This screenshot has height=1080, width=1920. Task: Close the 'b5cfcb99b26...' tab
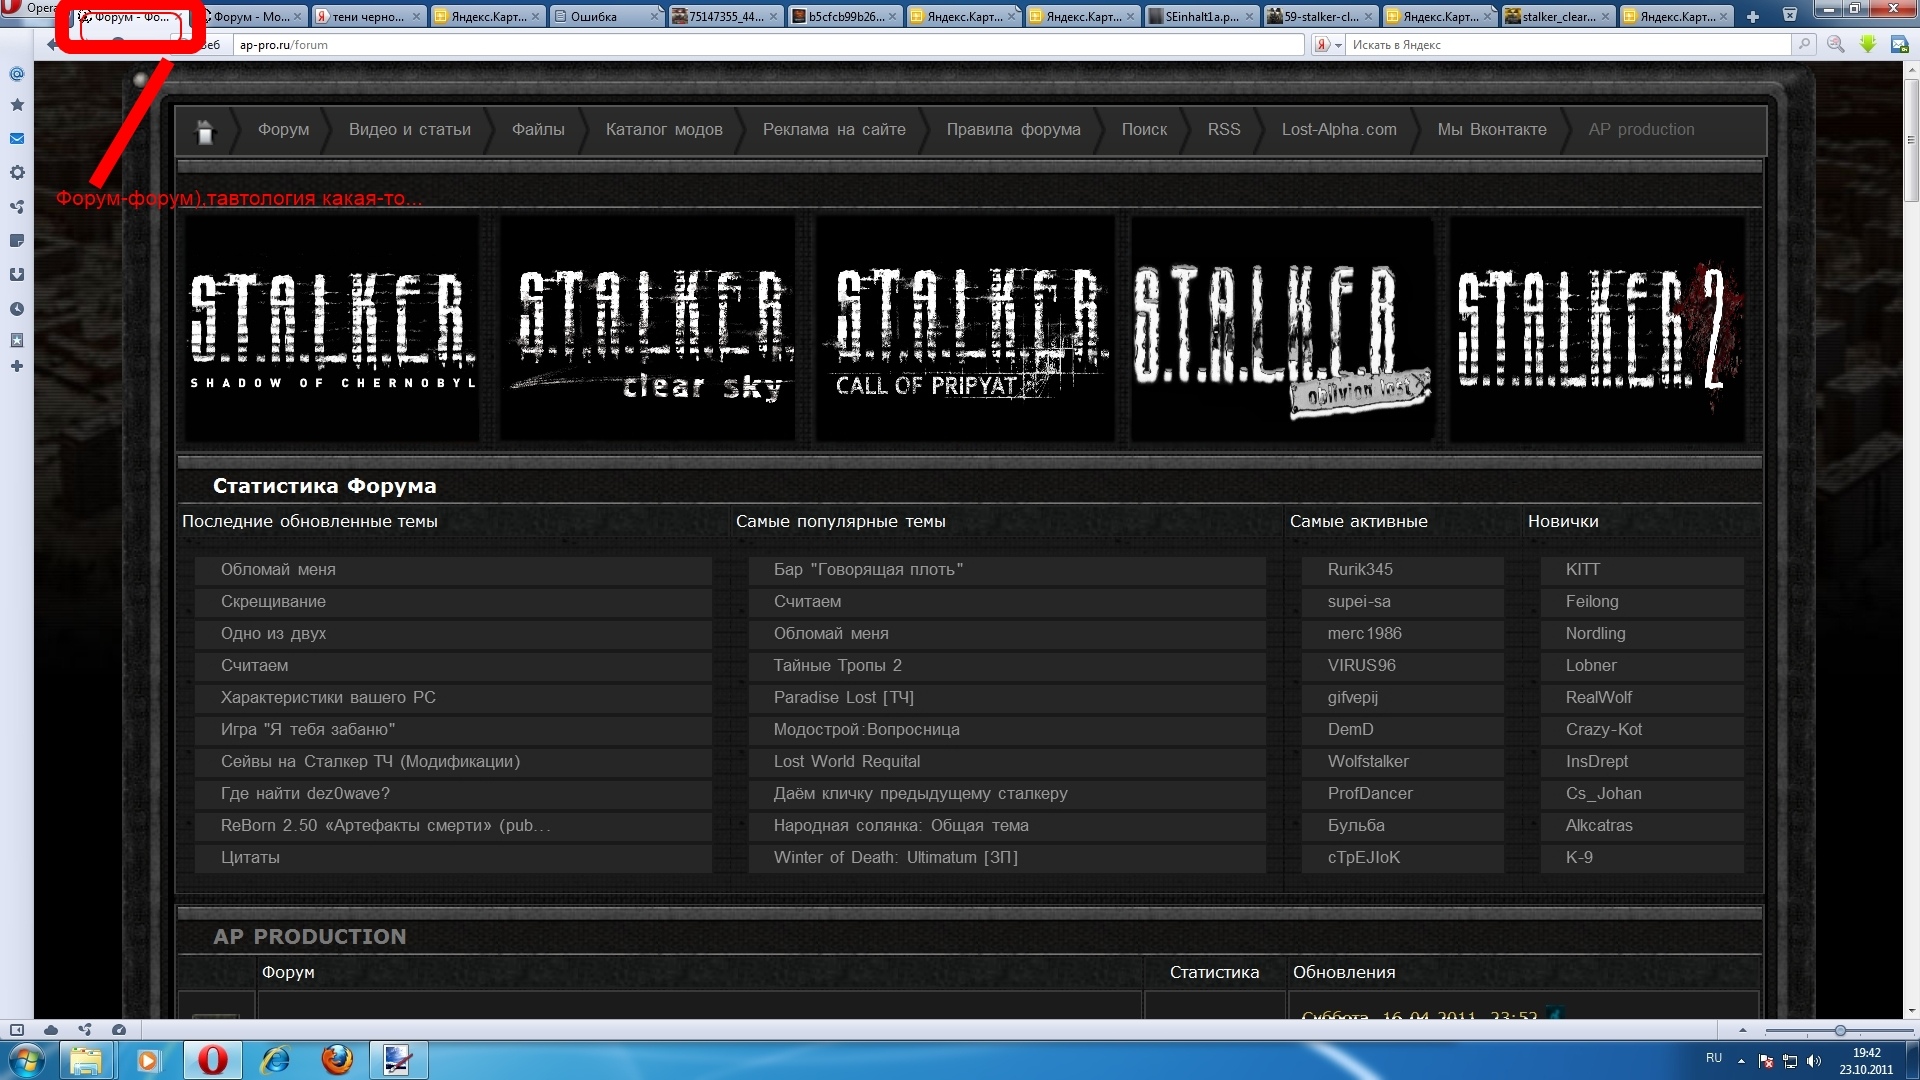[x=892, y=17]
